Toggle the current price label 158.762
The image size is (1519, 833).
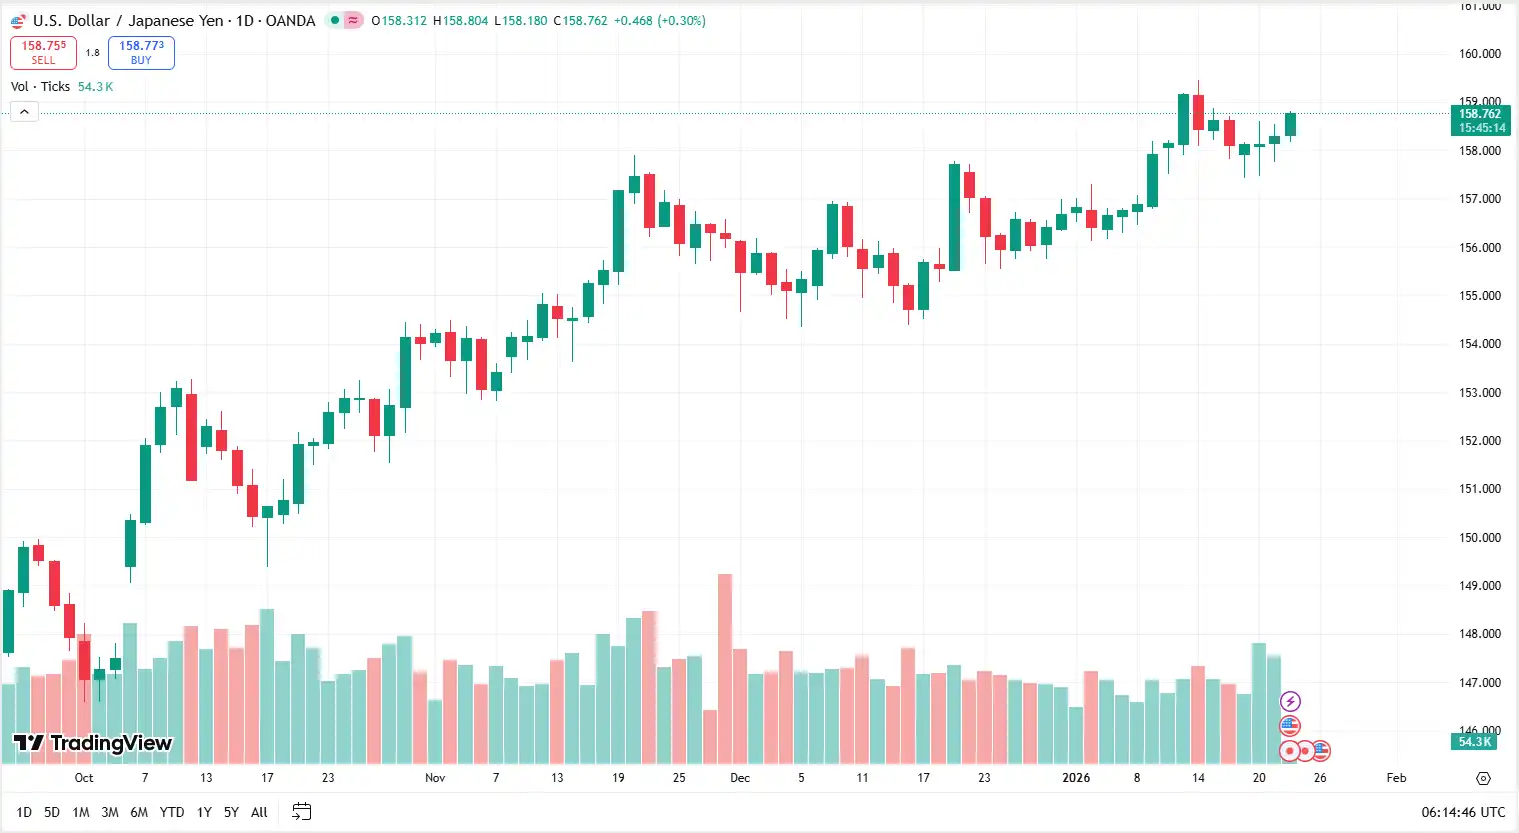(x=1481, y=115)
